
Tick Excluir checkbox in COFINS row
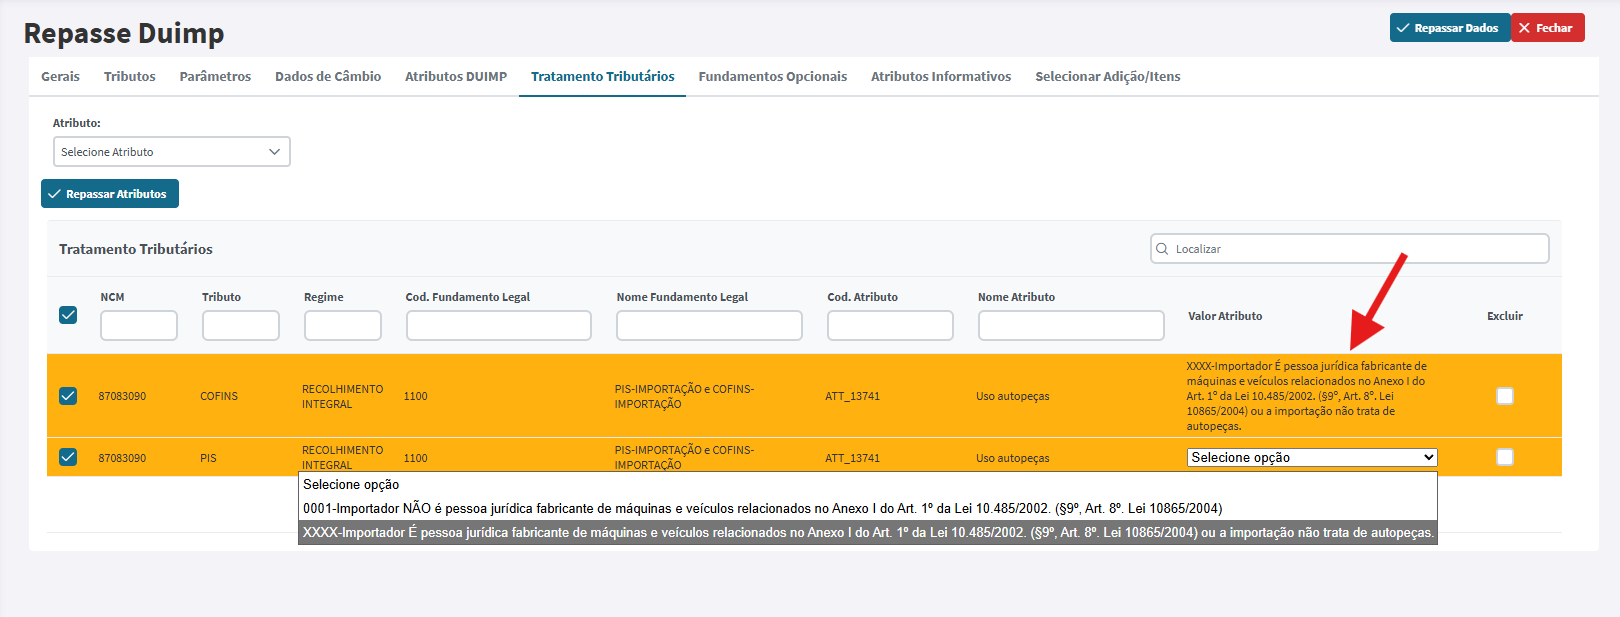(1505, 396)
